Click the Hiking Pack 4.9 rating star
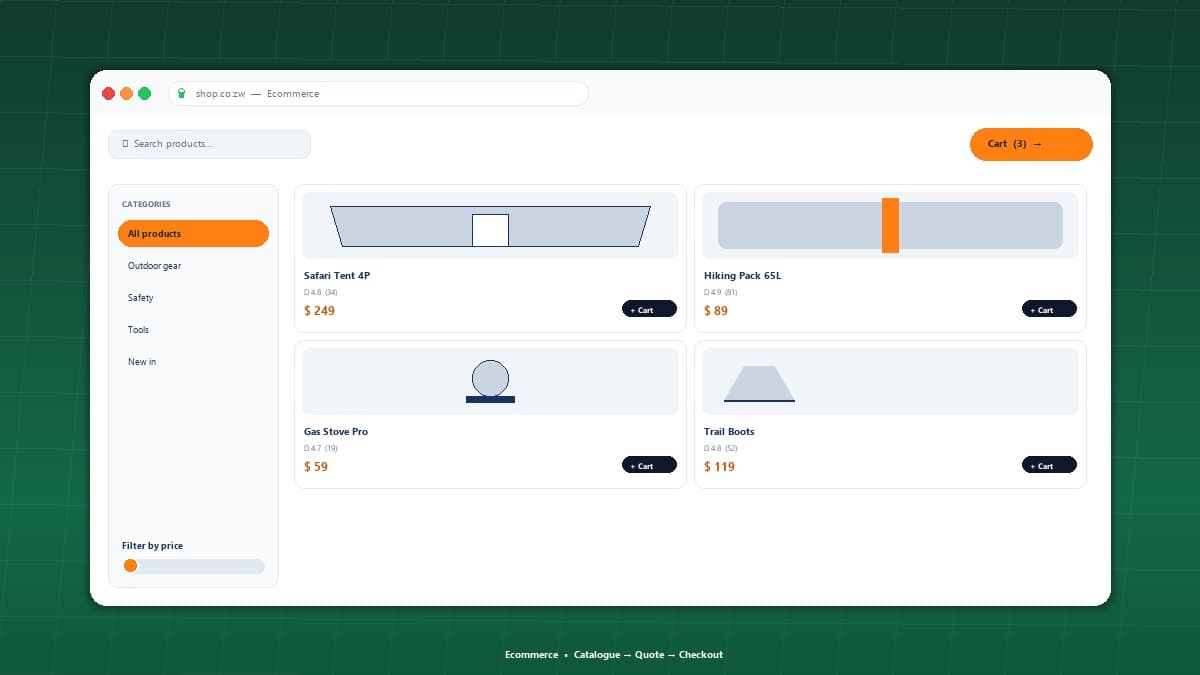This screenshot has width=1200, height=675. tap(707, 292)
